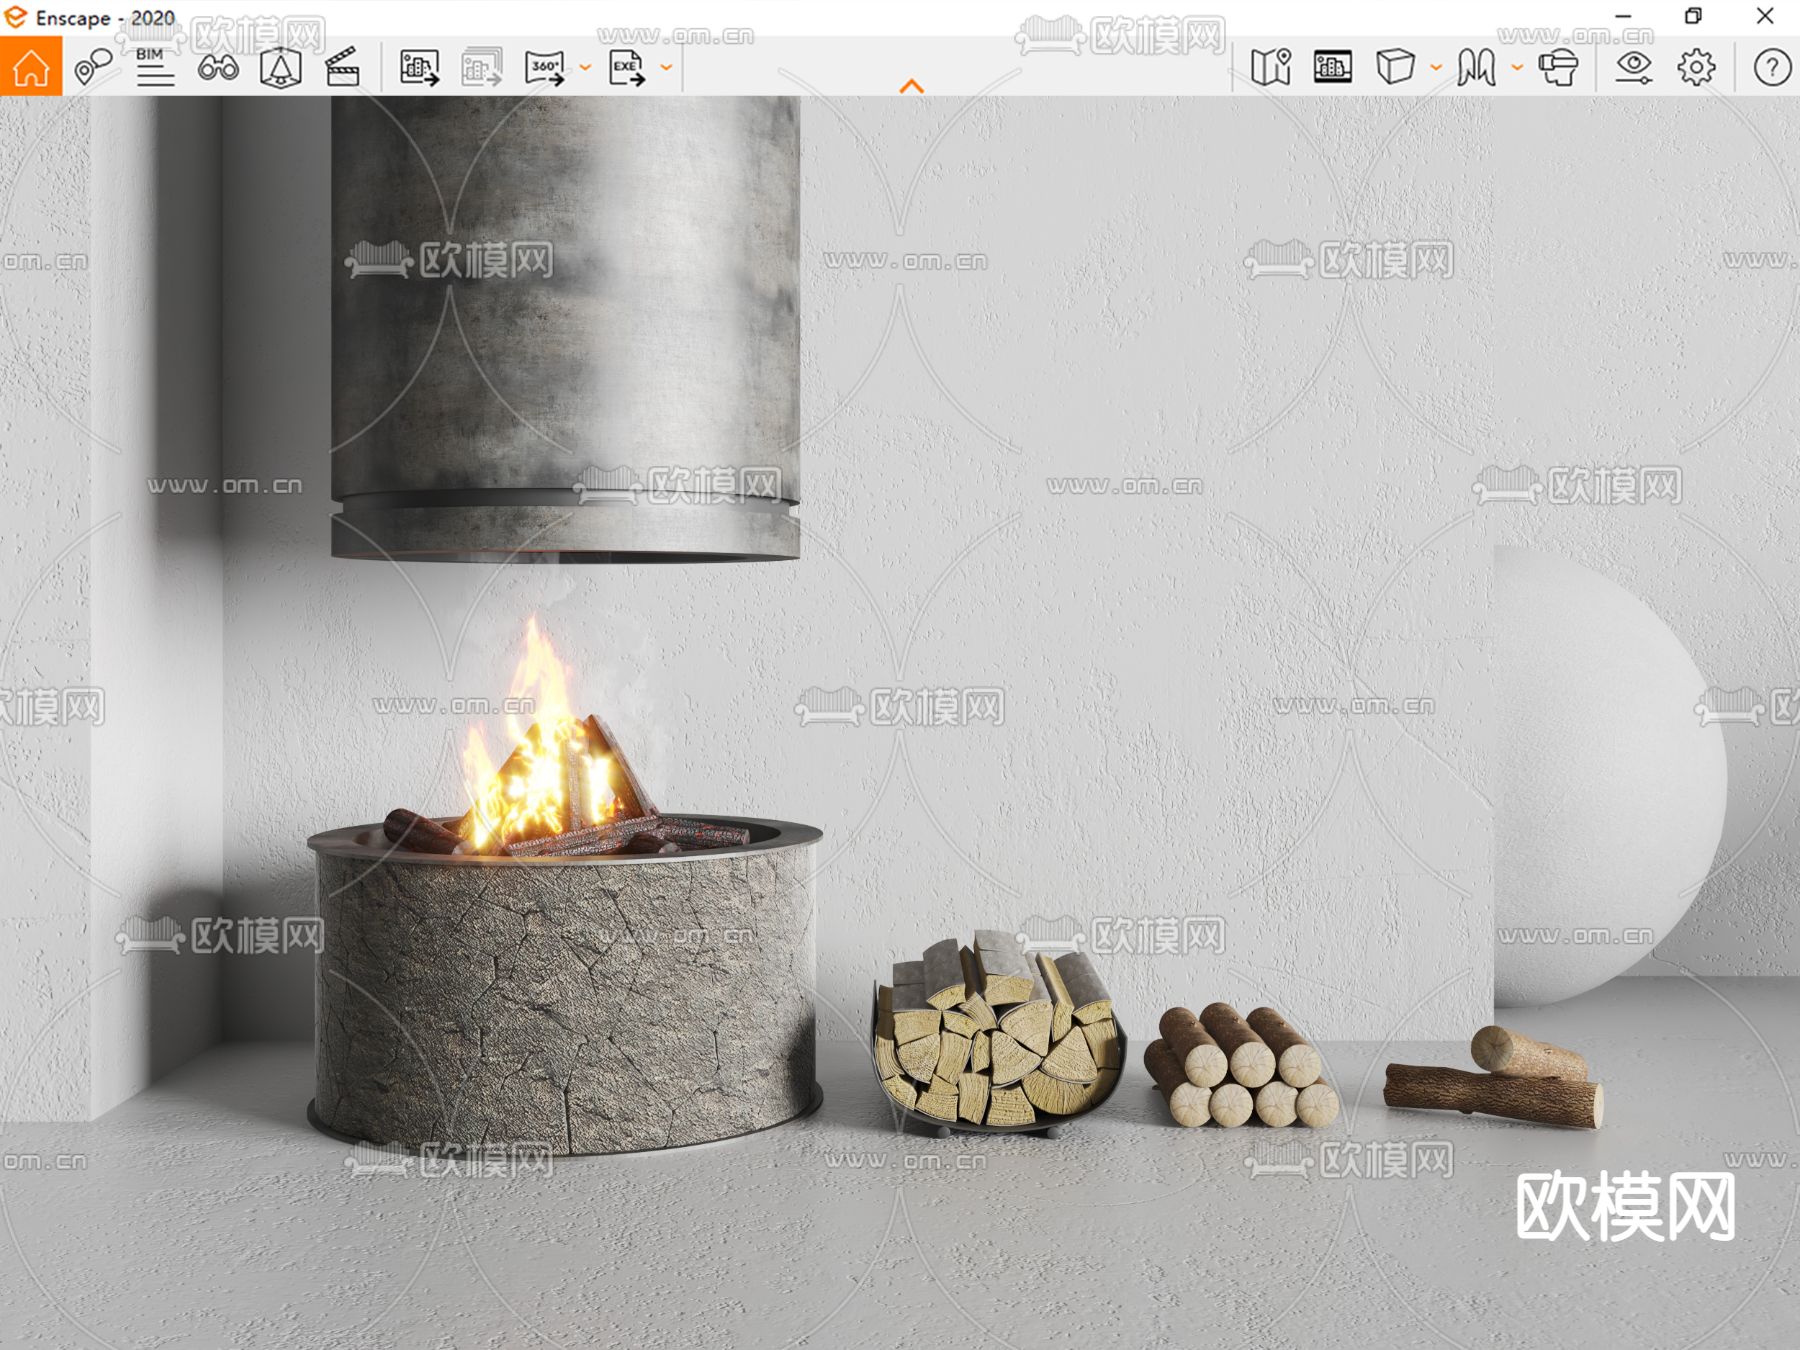Viewport: 1800px width, 1350px height.
Task: Open general settings gear icon
Action: [x=1696, y=67]
